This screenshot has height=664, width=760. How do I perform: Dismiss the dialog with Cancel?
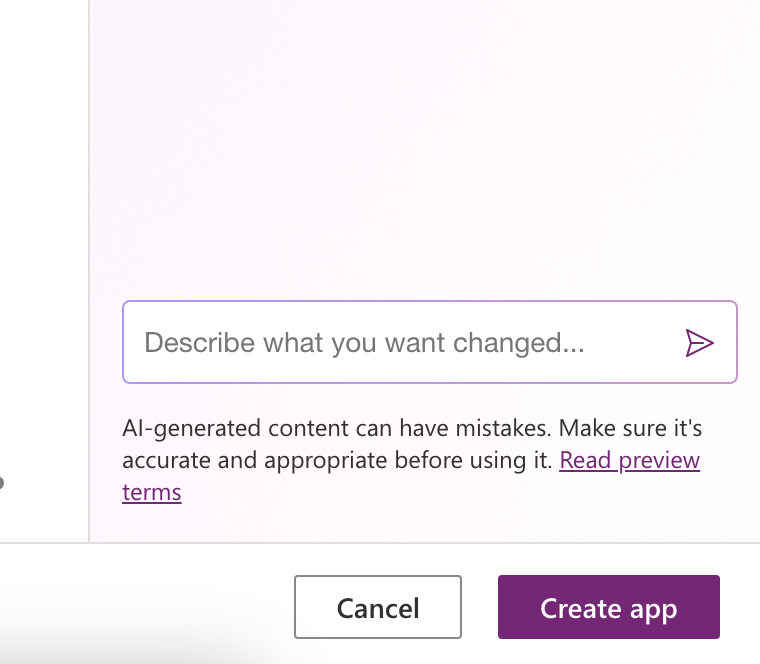click(x=378, y=607)
